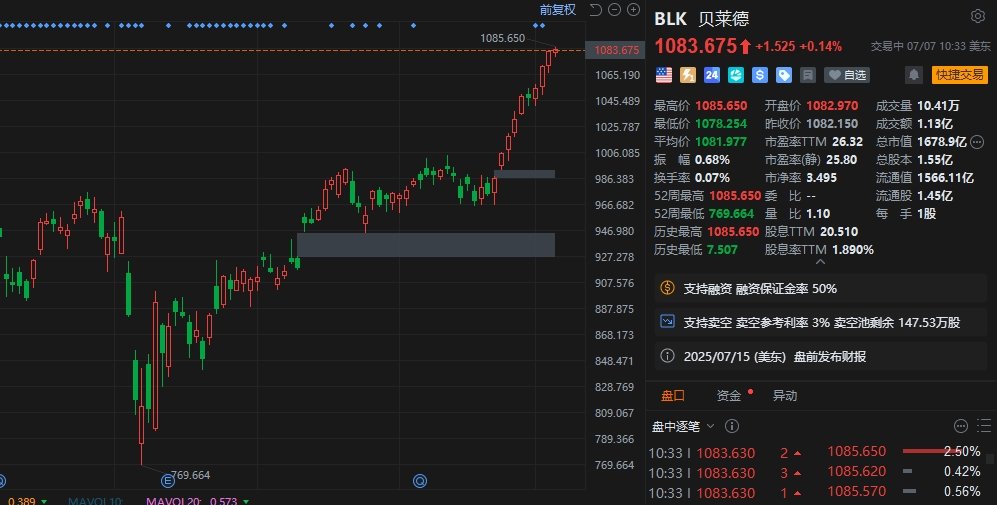Click the 1085.650 high label on chart

502,38
